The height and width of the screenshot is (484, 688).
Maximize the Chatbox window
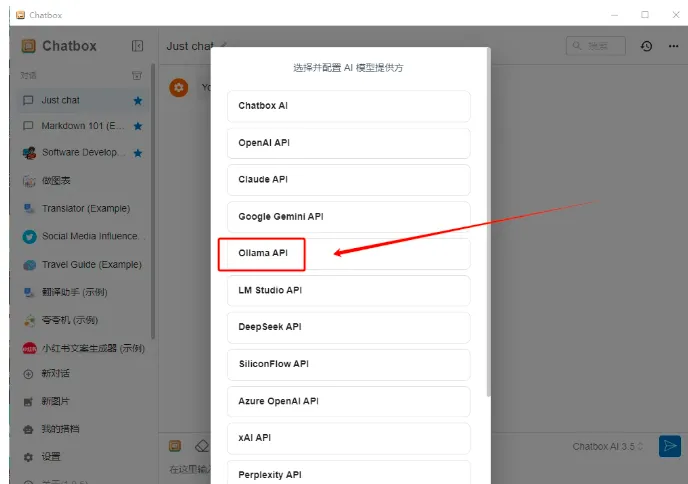click(x=645, y=15)
